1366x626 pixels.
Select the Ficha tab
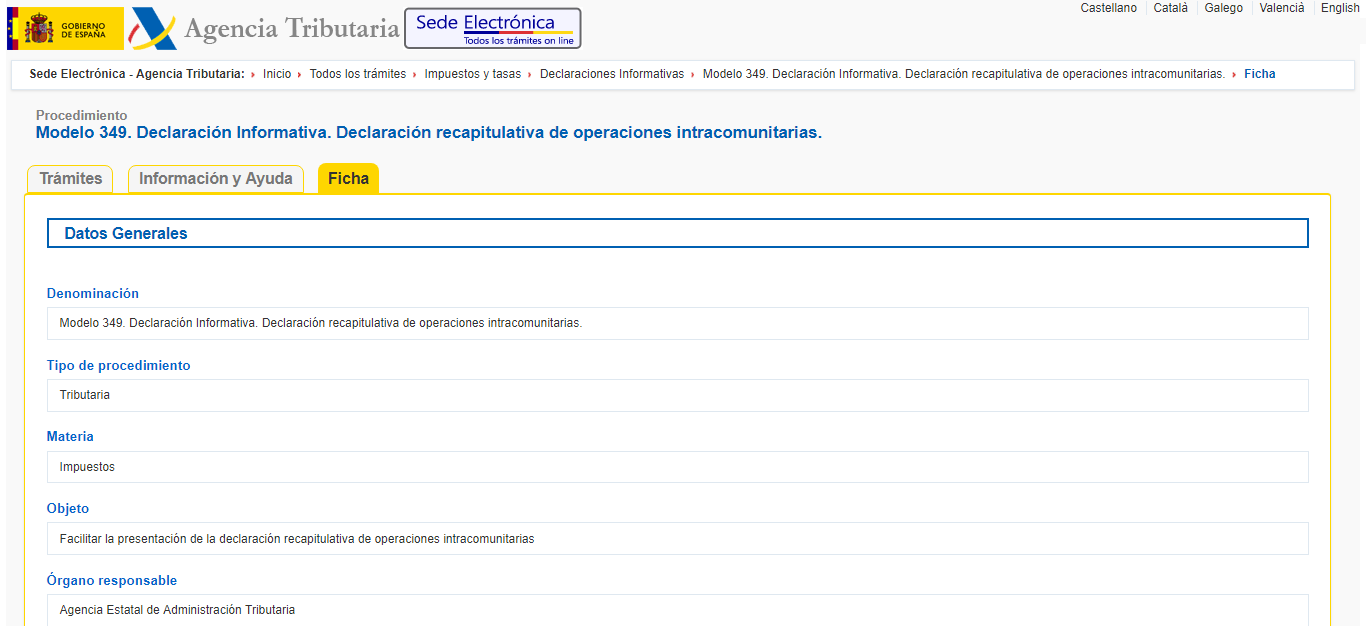(x=348, y=179)
